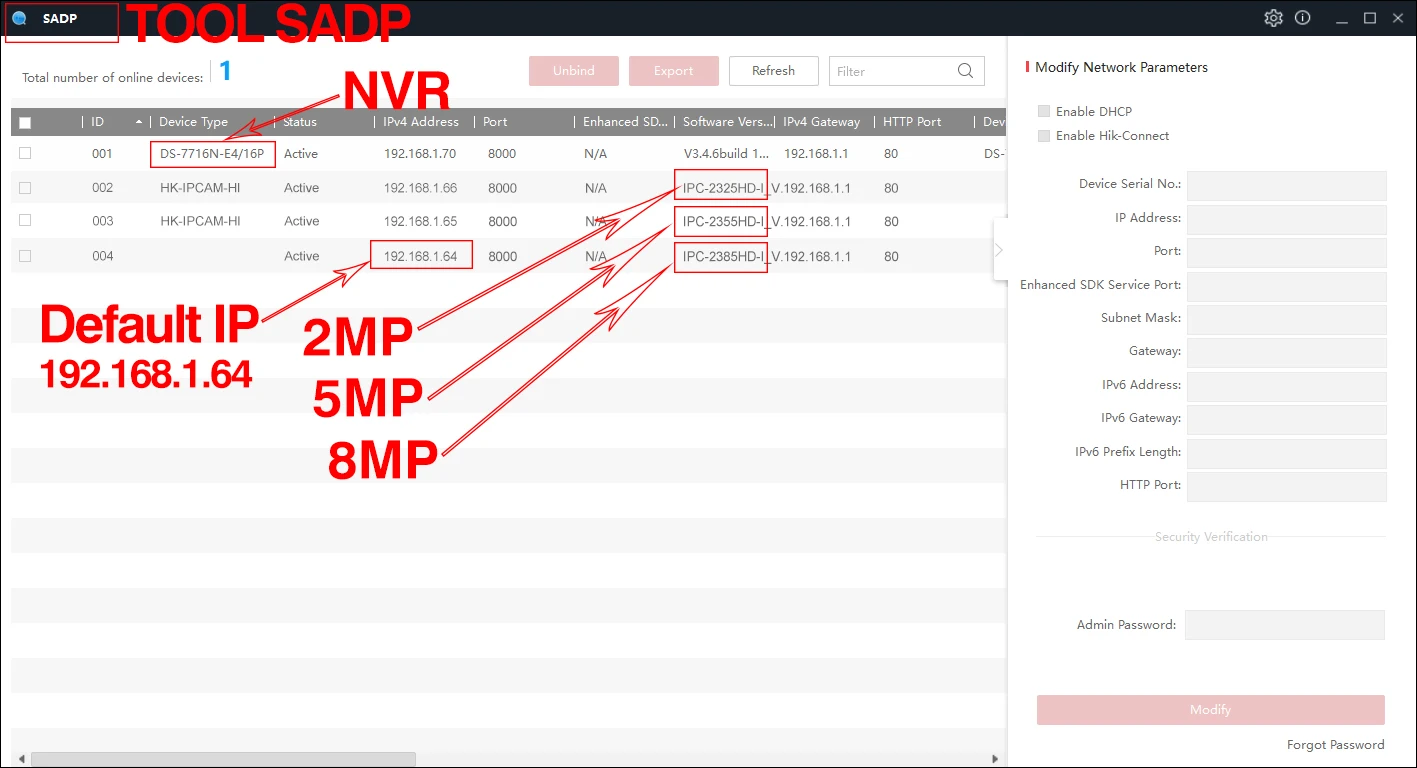Sort by the Device Type column header

point(194,122)
